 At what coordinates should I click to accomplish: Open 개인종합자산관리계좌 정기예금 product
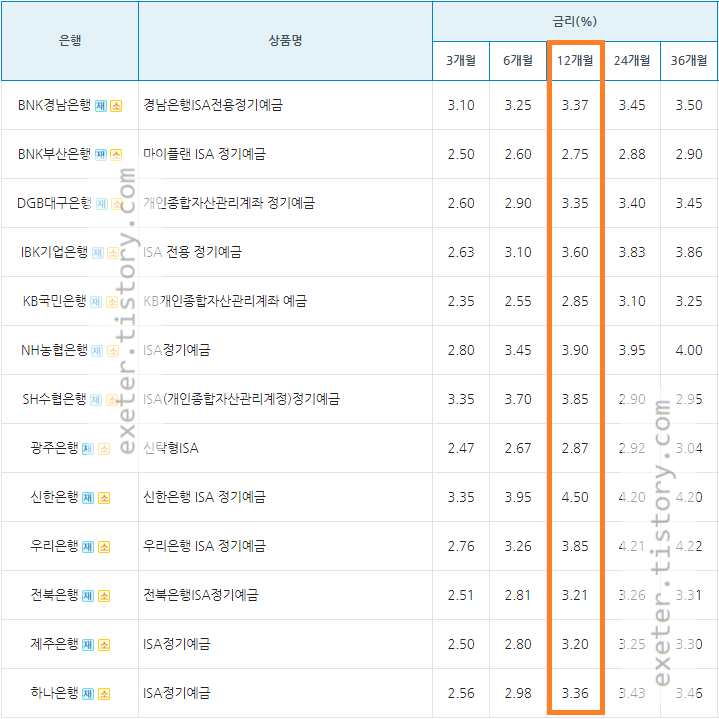pyautogui.click(x=229, y=203)
